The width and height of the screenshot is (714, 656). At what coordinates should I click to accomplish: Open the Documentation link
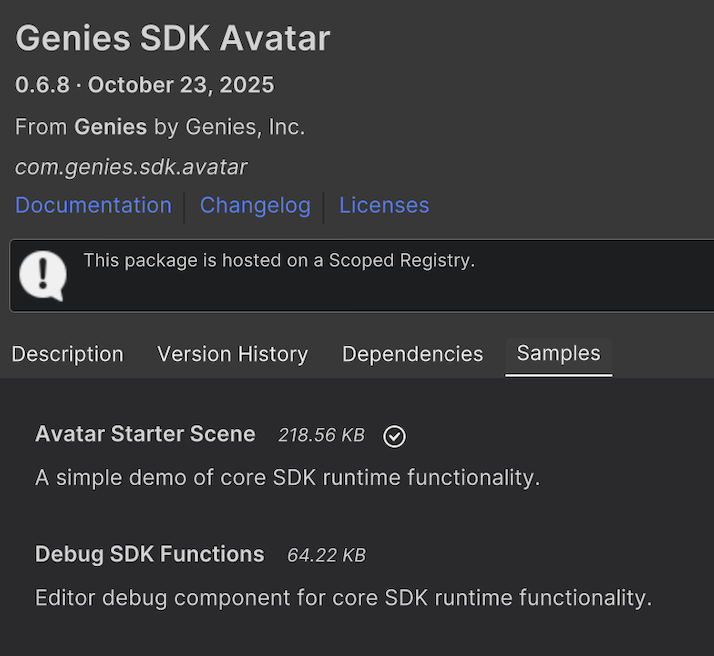[x=93, y=205]
